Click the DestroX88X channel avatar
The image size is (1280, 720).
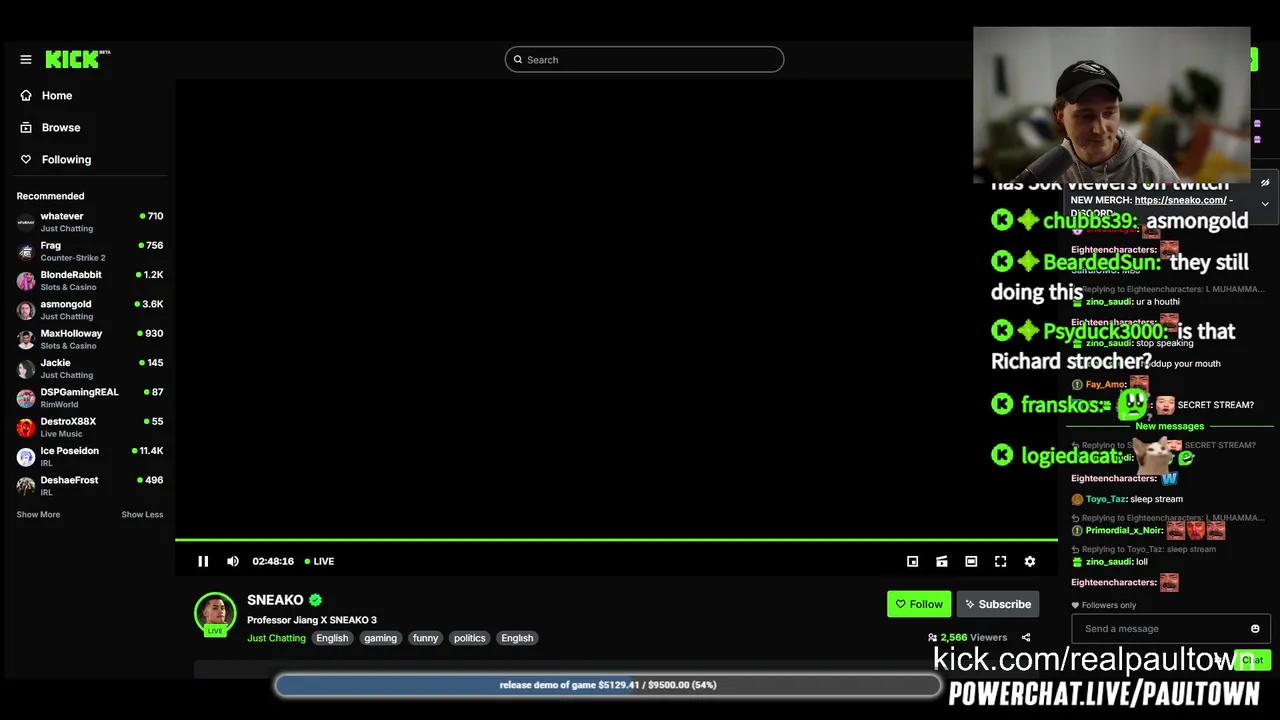tap(26, 427)
